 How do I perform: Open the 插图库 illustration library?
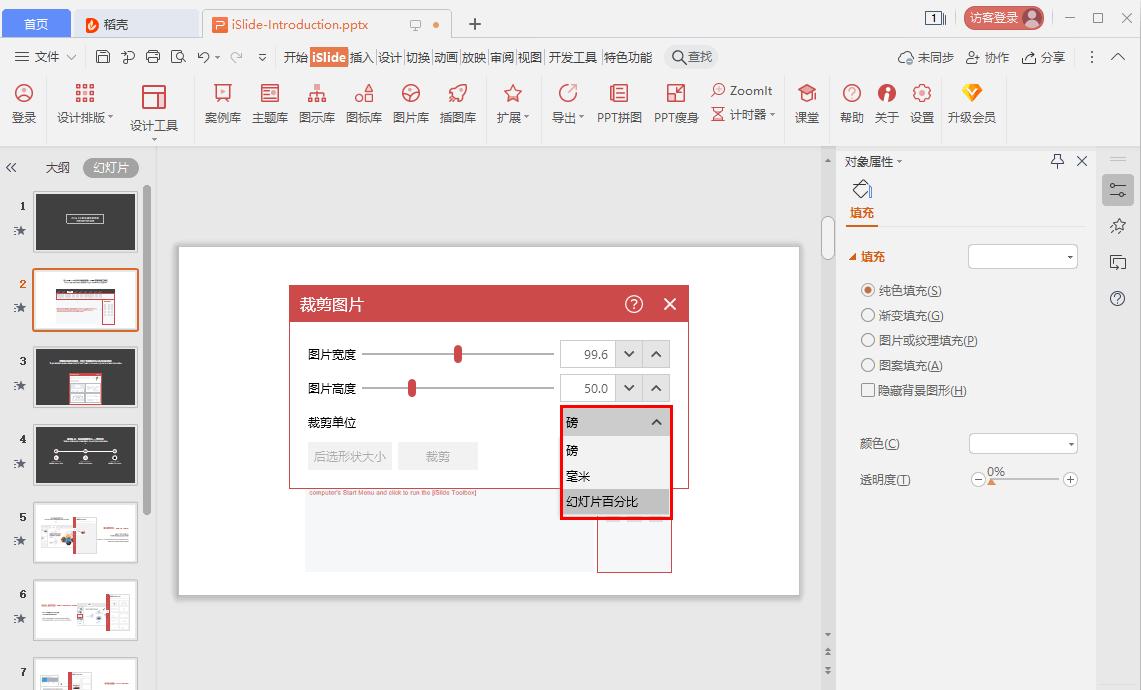click(458, 103)
